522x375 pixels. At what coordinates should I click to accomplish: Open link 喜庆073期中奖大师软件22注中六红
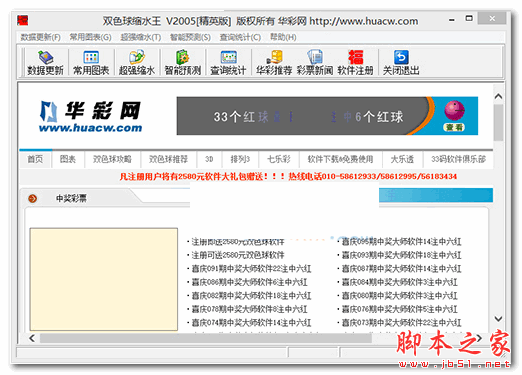(401, 323)
